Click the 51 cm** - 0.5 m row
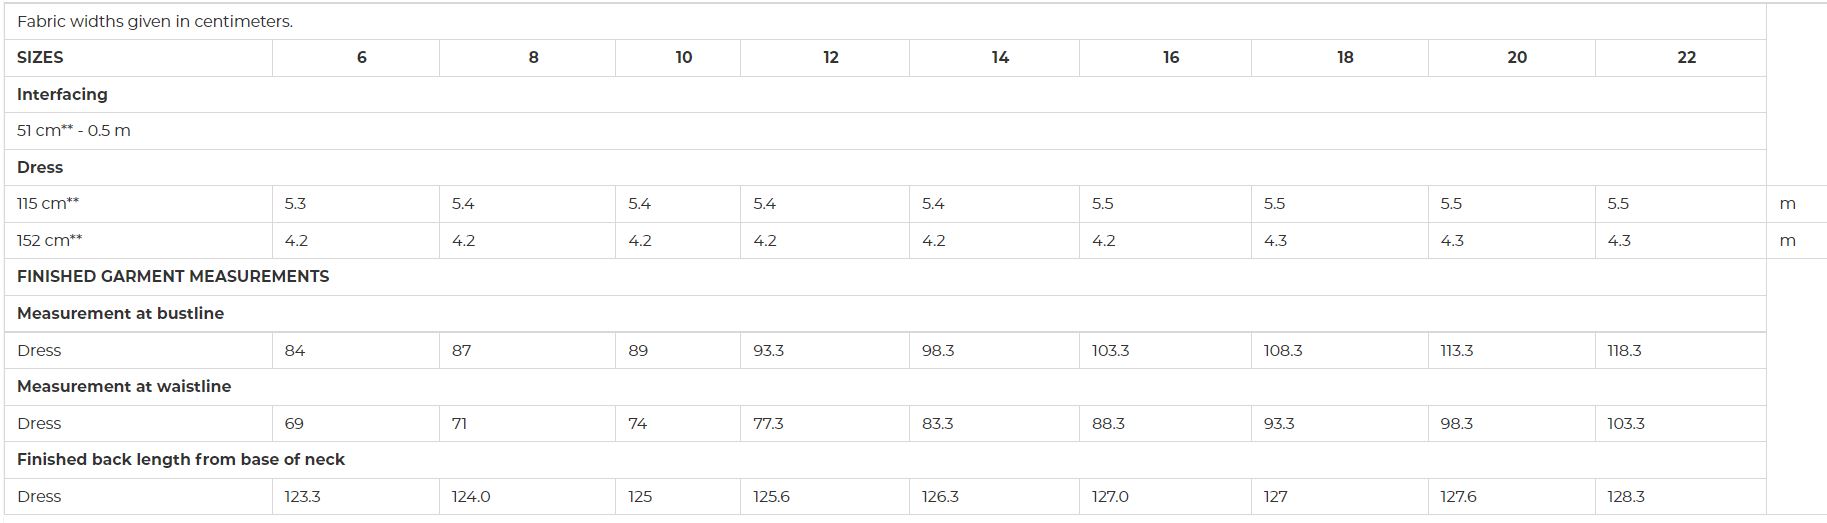Screen dimensions: 1827x523 [x=885, y=131]
